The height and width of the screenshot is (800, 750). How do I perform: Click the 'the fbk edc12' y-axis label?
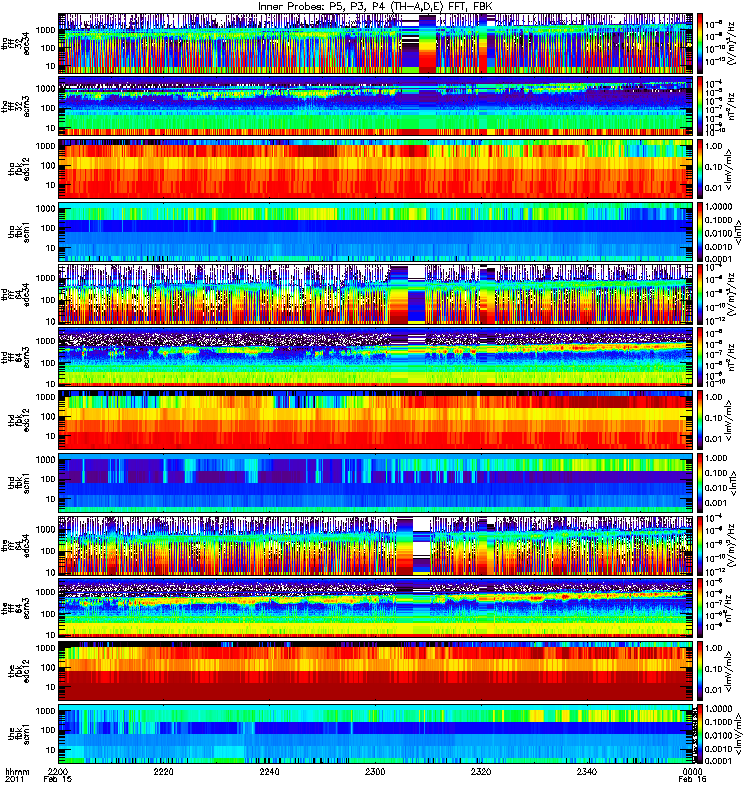19,671
